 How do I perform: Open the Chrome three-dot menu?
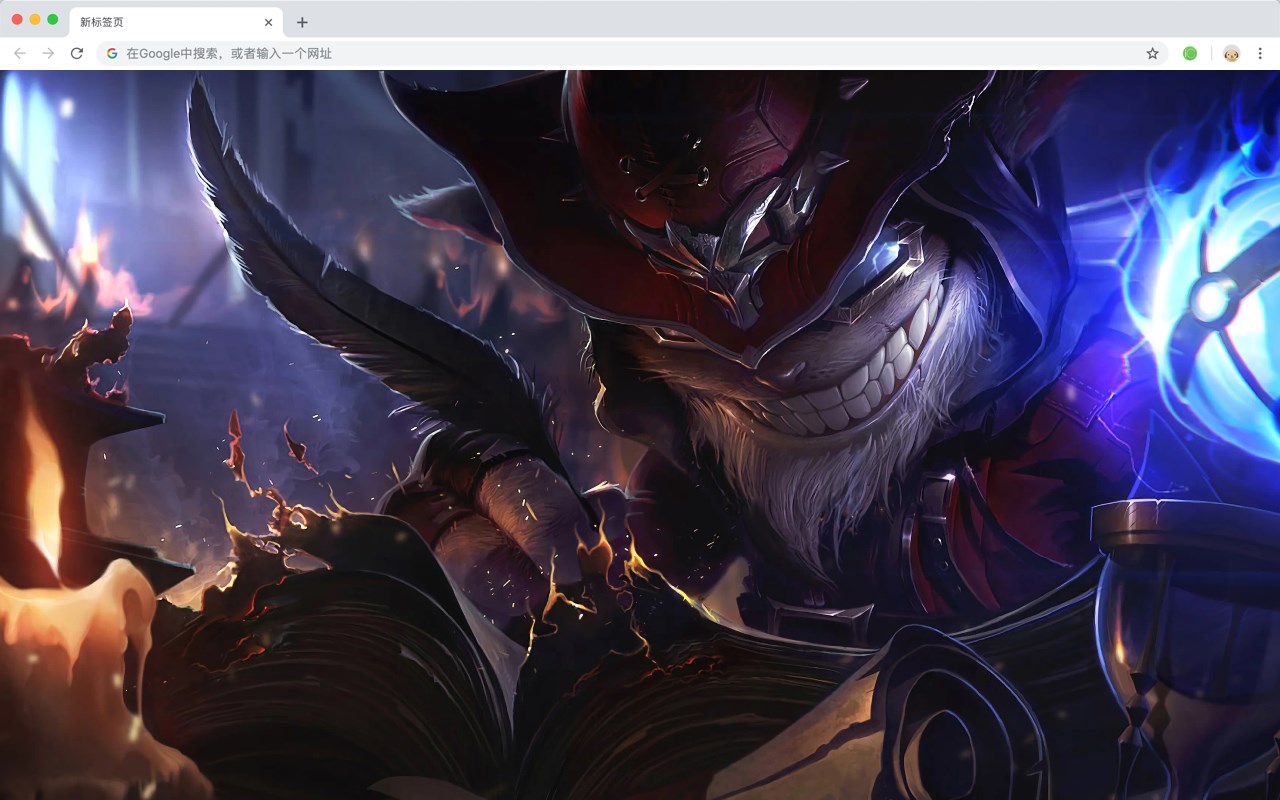coord(1260,53)
